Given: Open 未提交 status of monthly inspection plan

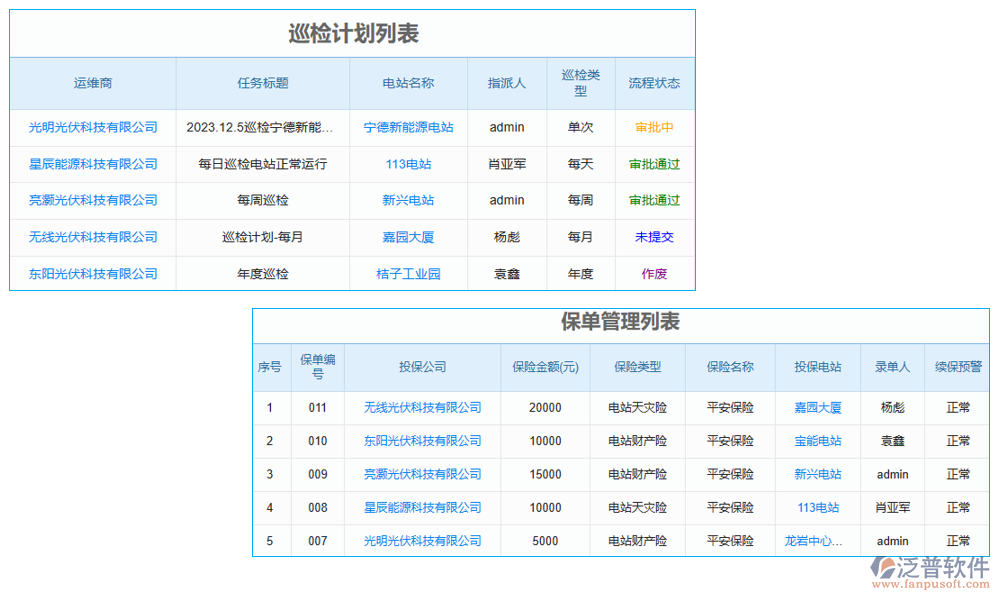Looking at the screenshot, I should click(653, 237).
